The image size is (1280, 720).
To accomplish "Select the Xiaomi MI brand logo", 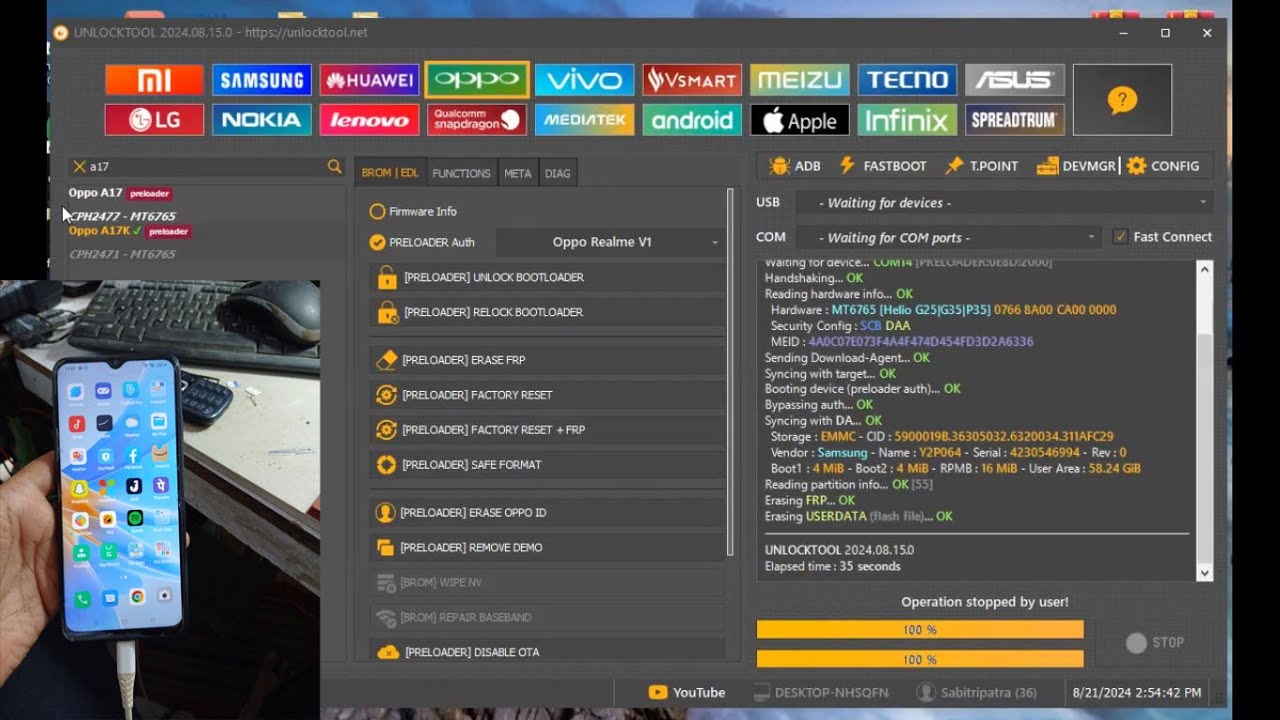I will coord(154,80).
